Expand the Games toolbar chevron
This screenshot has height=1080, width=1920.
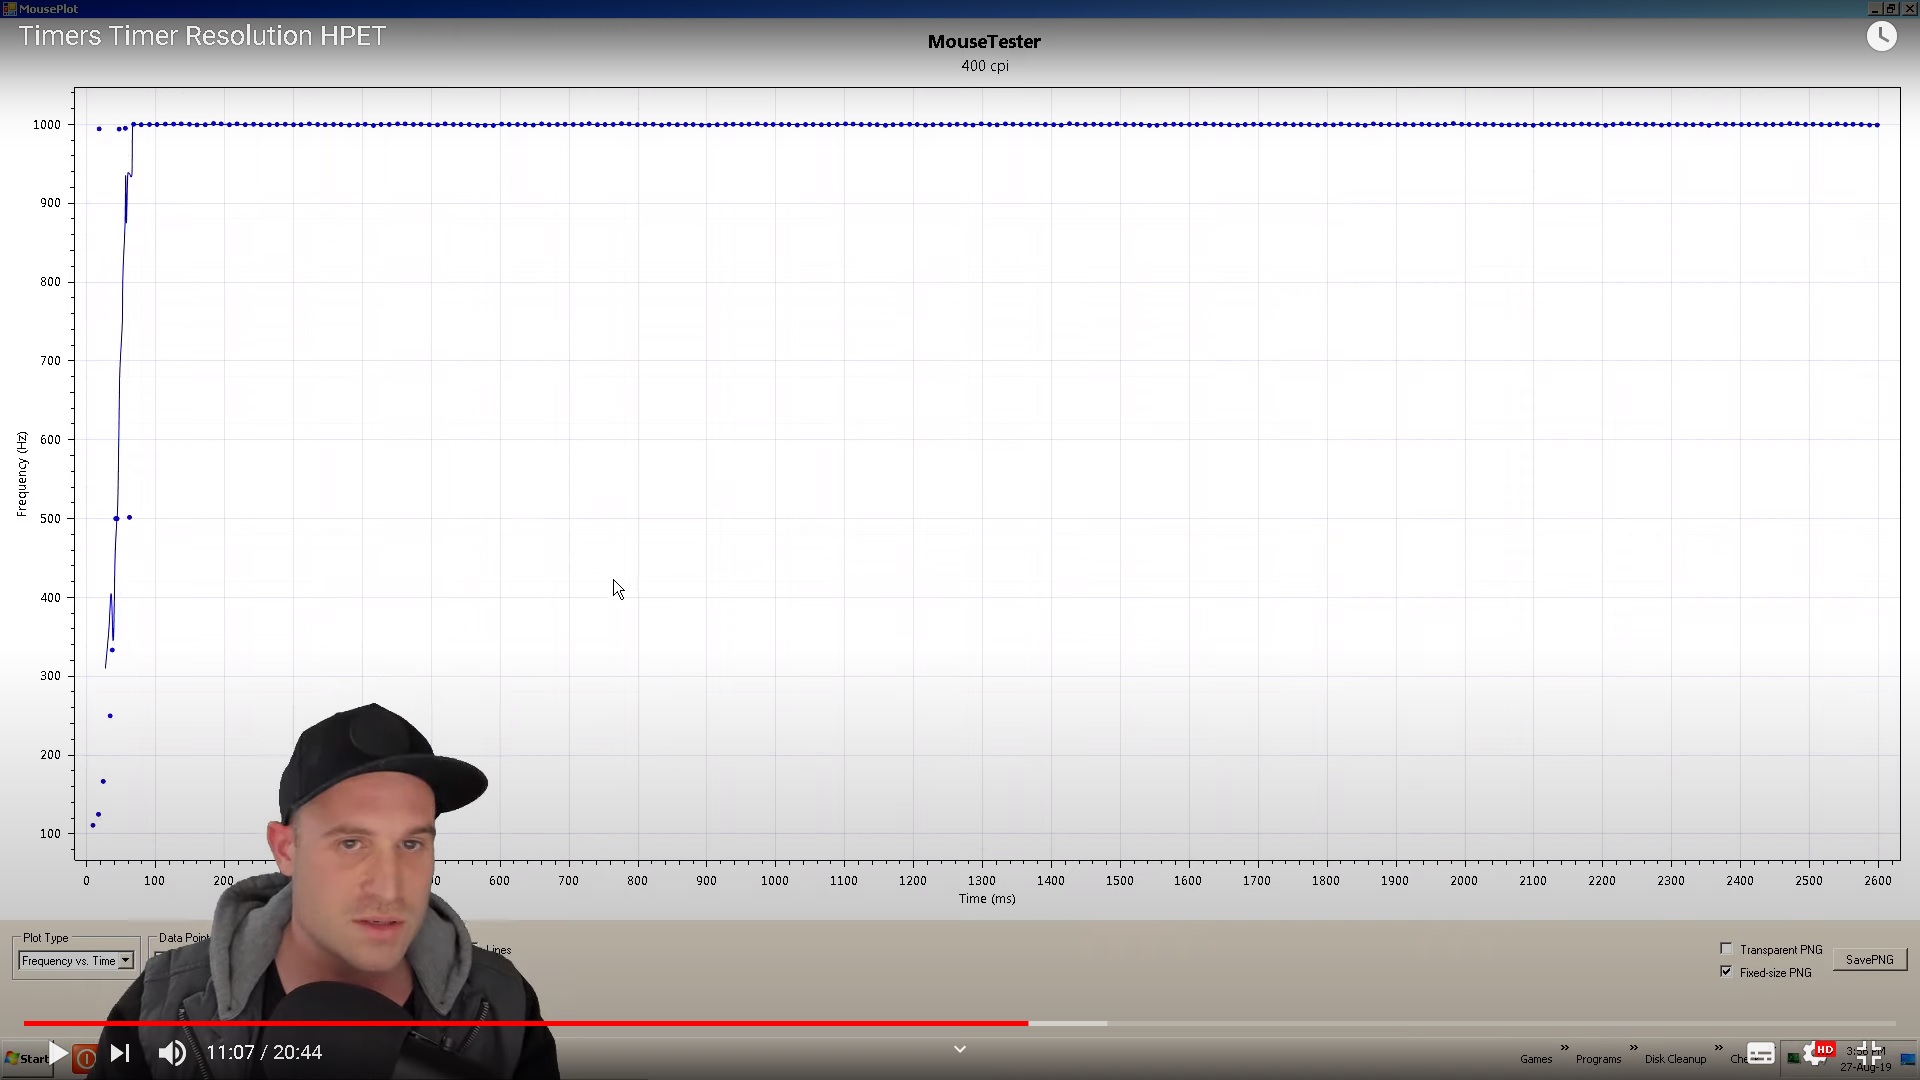click(x=1565, y=1048)
